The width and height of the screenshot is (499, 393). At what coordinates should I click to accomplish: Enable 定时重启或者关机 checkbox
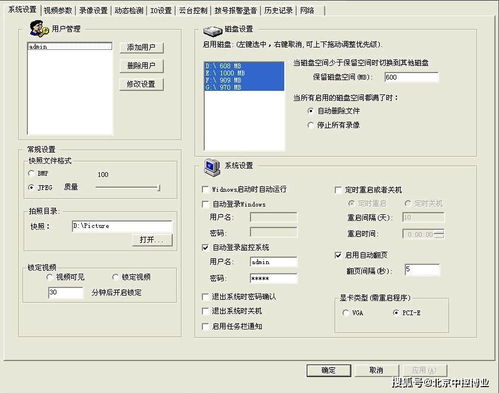(338, 190)
